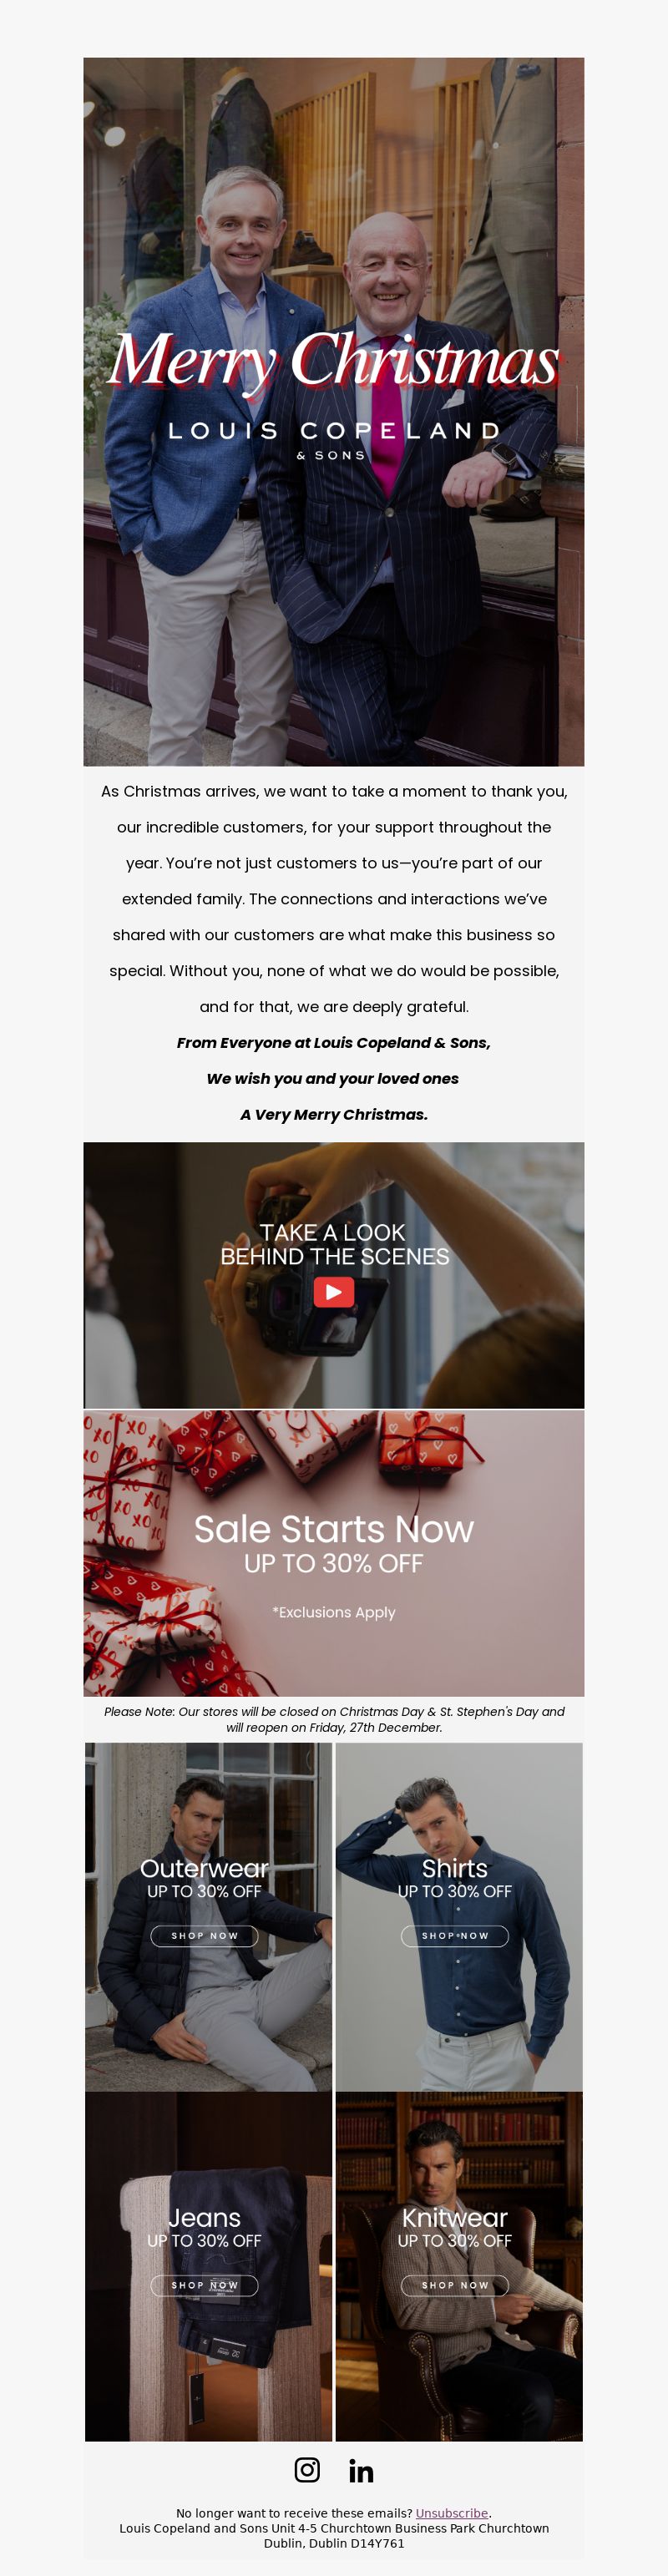
Task: Click the Unsubscribe link
Action: click(452, 2512)
